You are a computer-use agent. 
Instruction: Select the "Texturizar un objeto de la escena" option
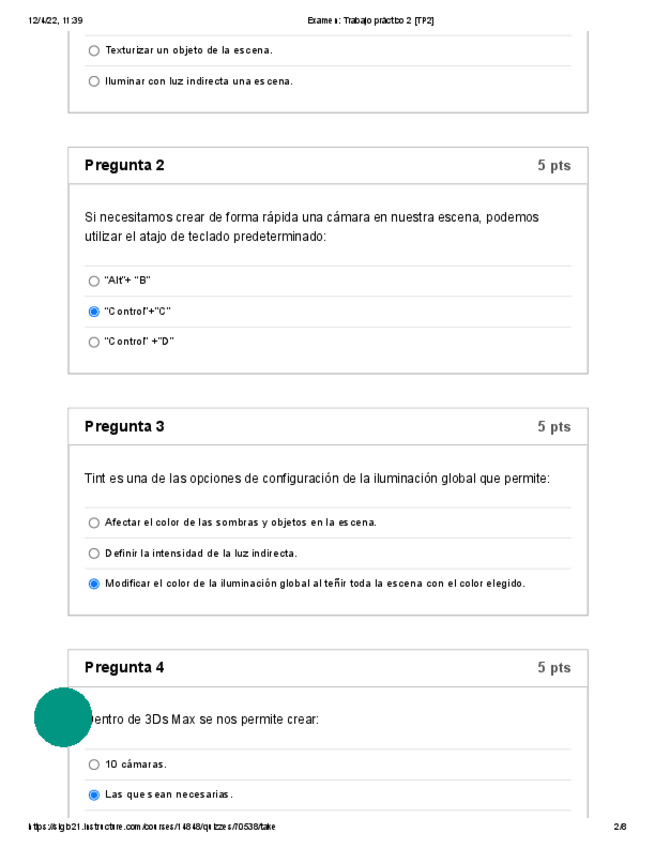[x=94, y=50]
